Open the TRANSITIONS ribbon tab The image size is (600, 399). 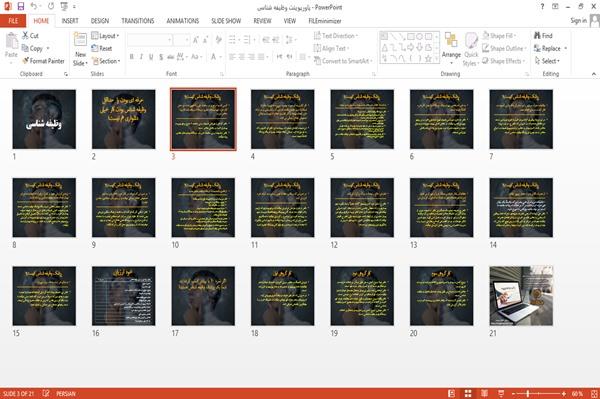pos(138,21)
